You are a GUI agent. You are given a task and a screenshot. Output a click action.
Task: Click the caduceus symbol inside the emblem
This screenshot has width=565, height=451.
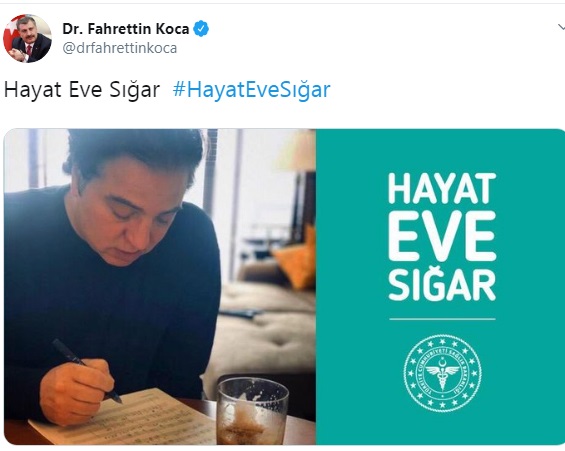tap(442, 374)
